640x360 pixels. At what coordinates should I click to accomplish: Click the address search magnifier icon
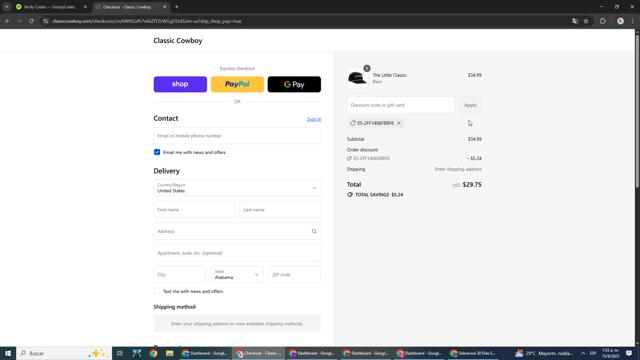314,231
